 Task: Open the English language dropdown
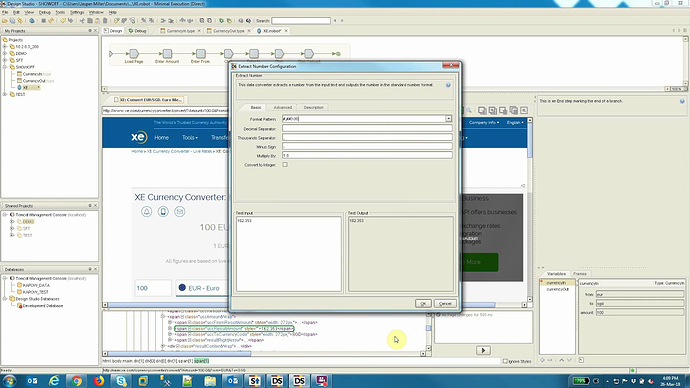pos(514,122)
